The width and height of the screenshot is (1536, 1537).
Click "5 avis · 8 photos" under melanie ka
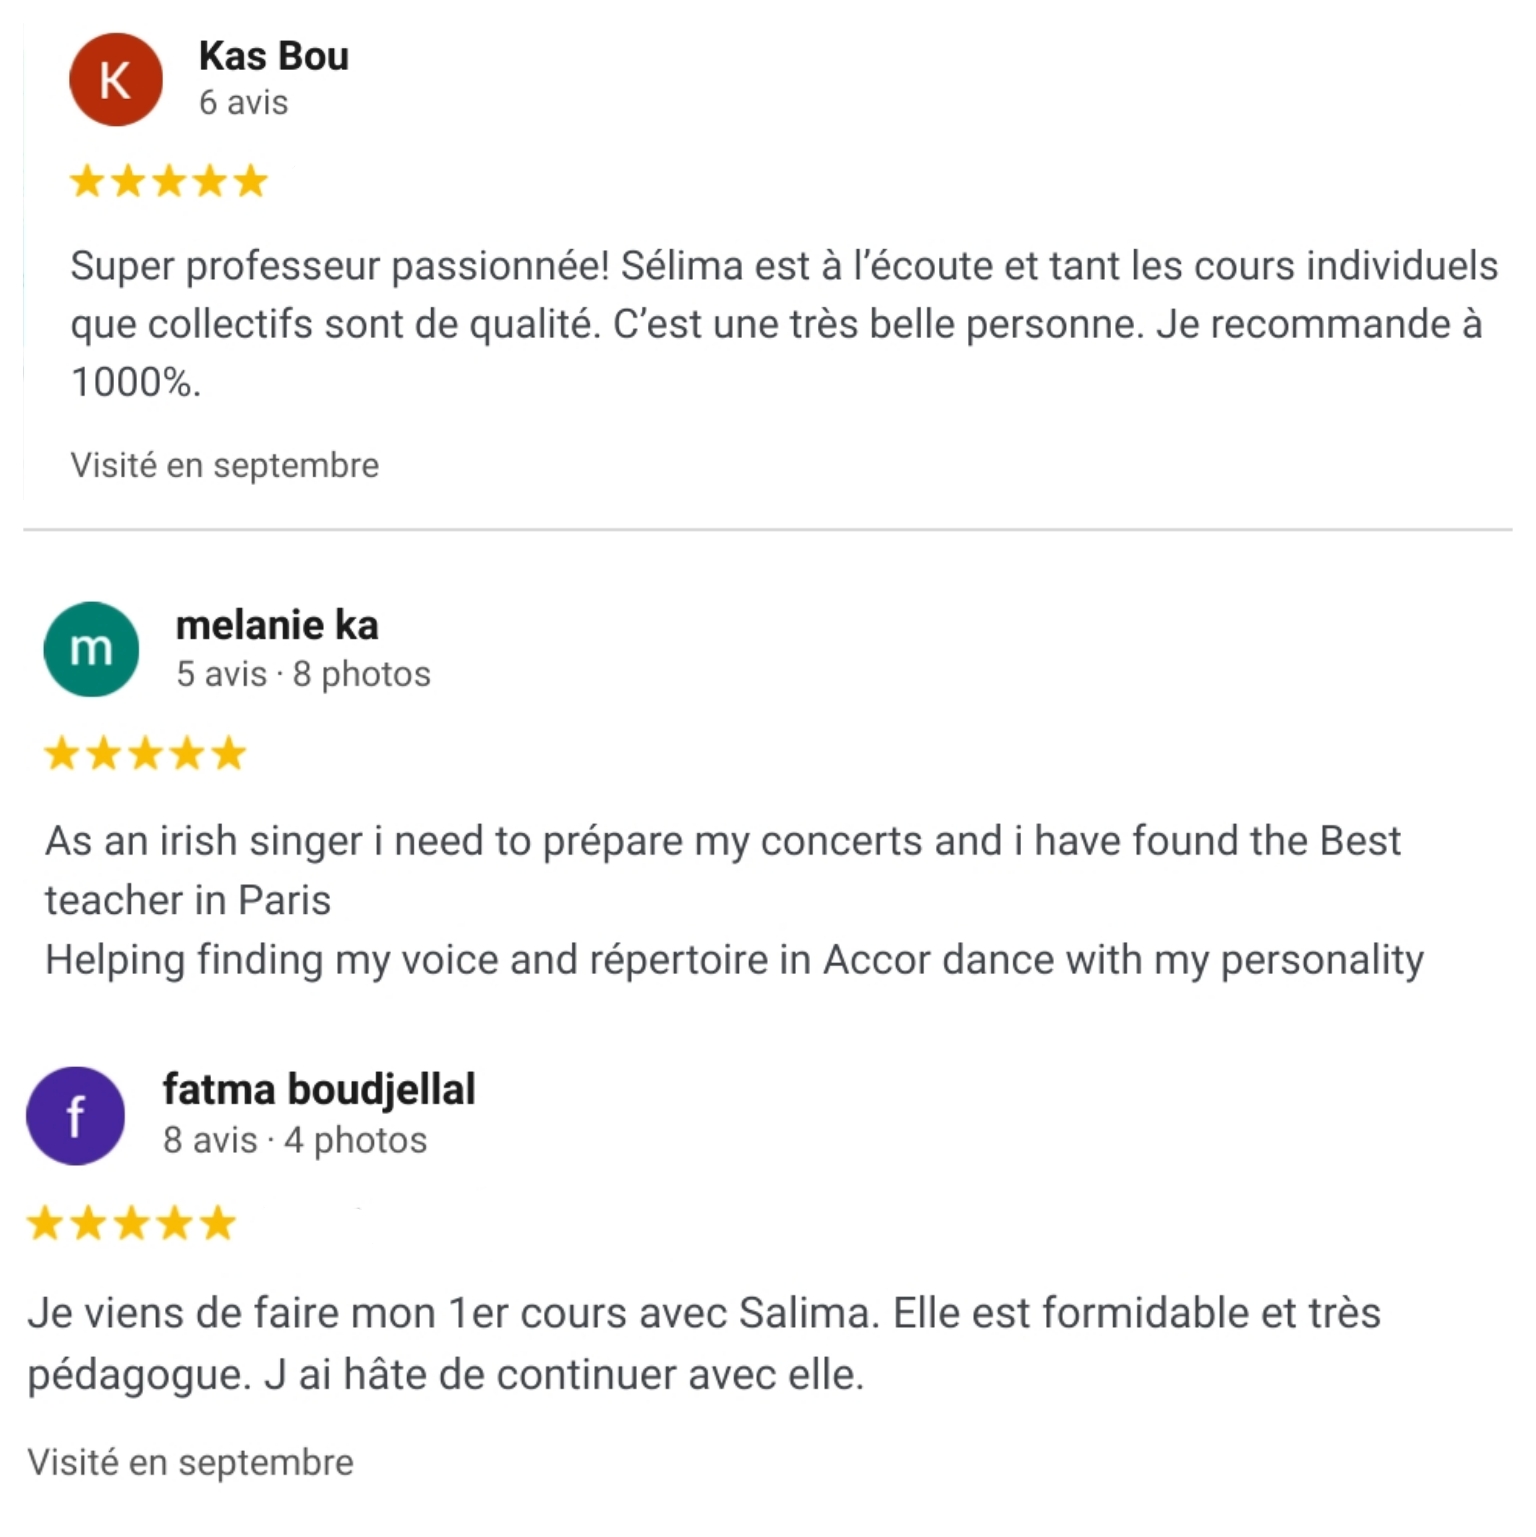click(303, 674)
